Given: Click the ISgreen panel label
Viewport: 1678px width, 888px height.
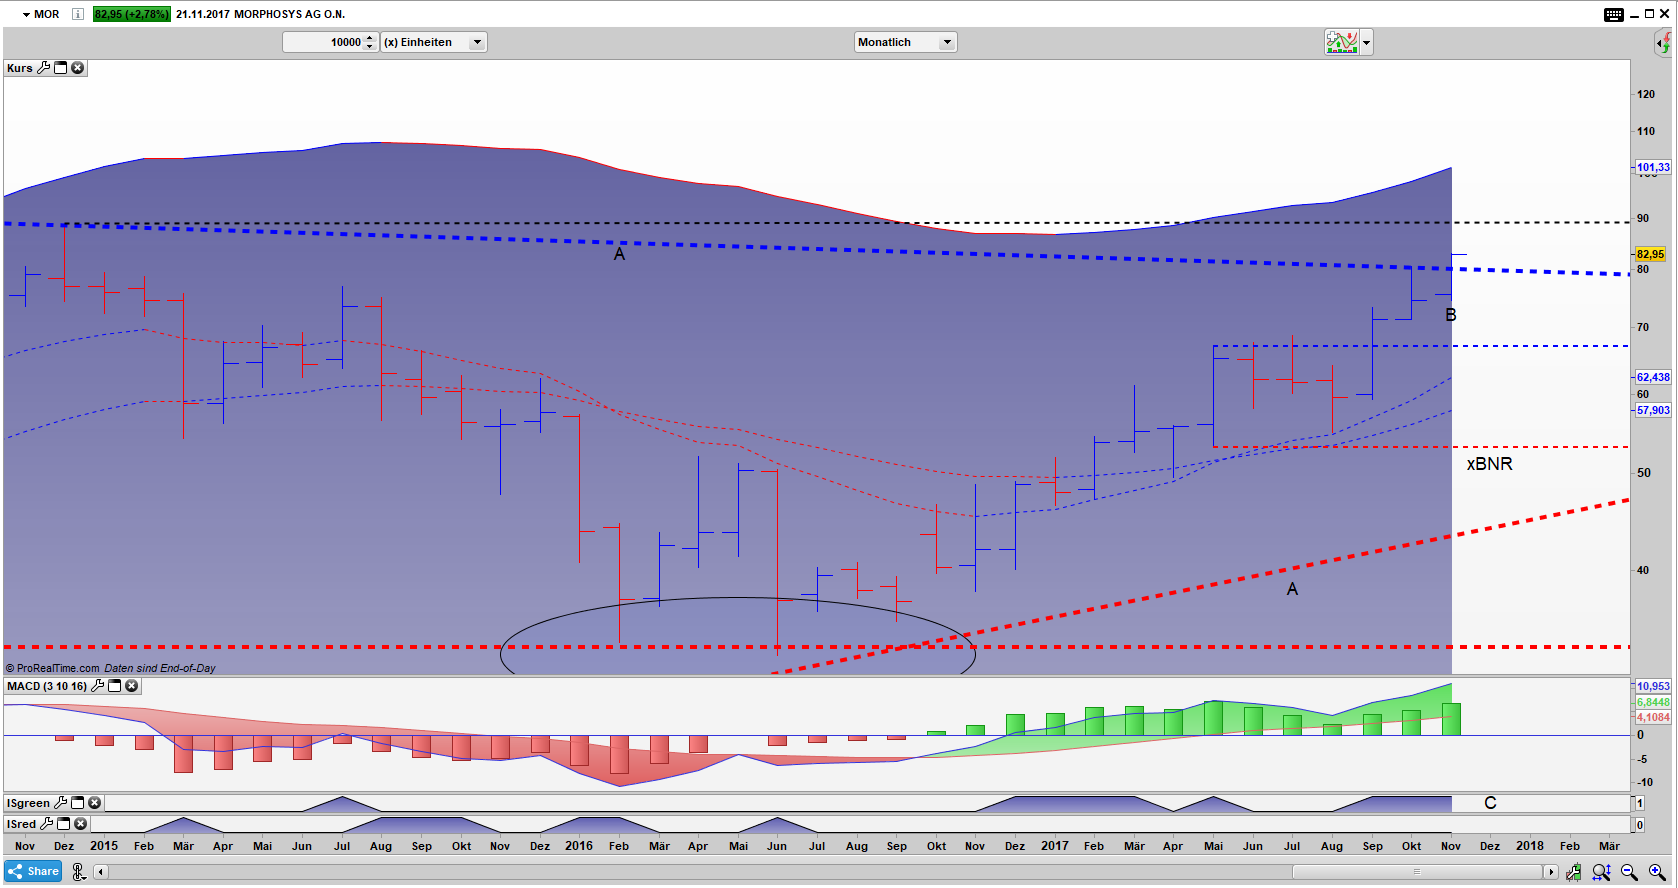Looking at the screenshot, I should pyautogui.click(x=28, y=803).
